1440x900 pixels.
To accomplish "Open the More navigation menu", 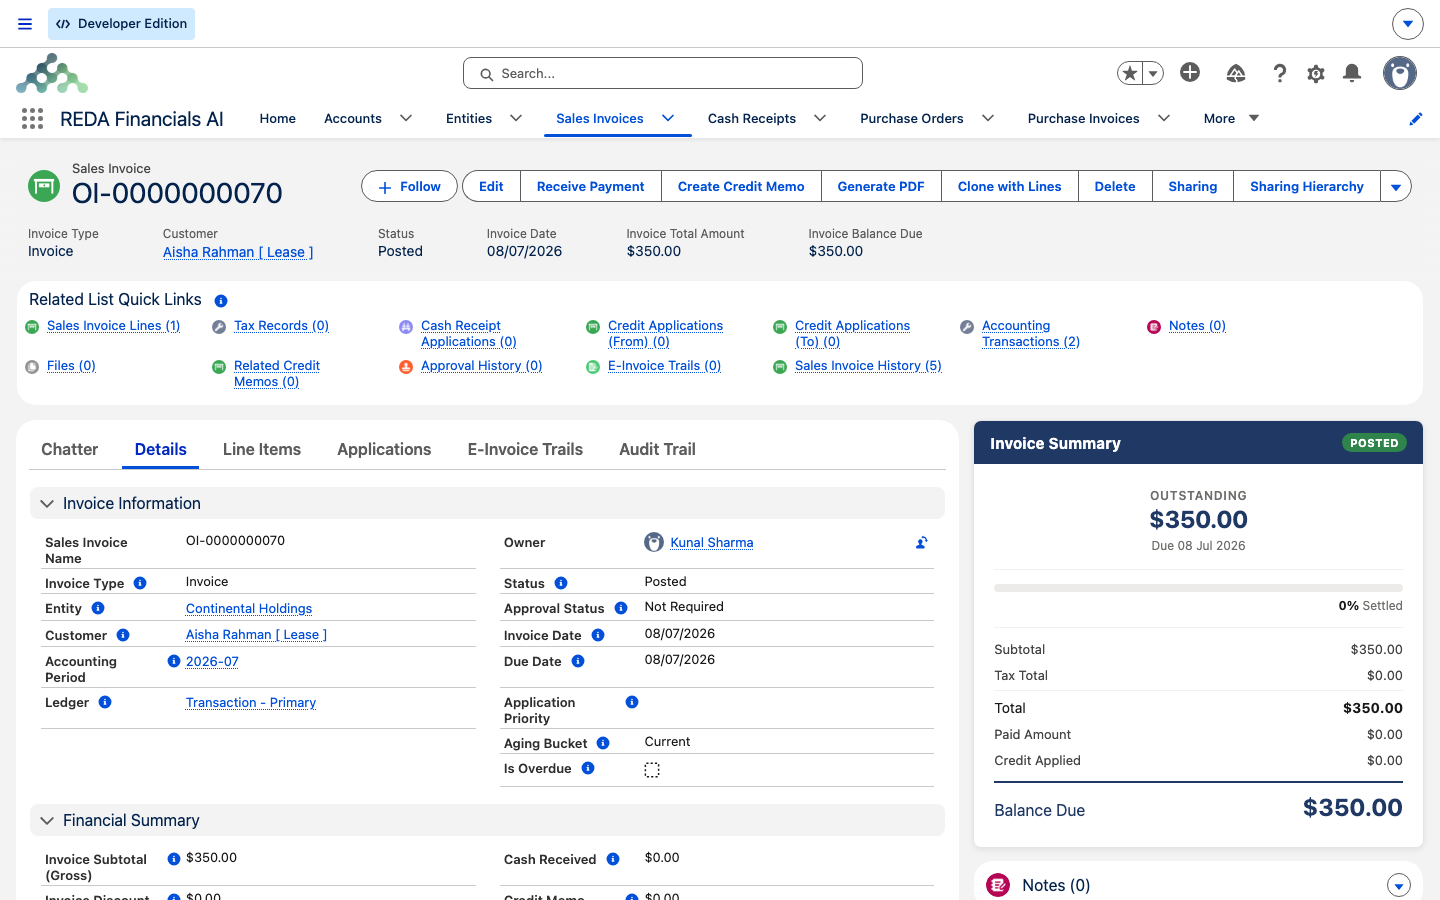I will click(1231, 119).
